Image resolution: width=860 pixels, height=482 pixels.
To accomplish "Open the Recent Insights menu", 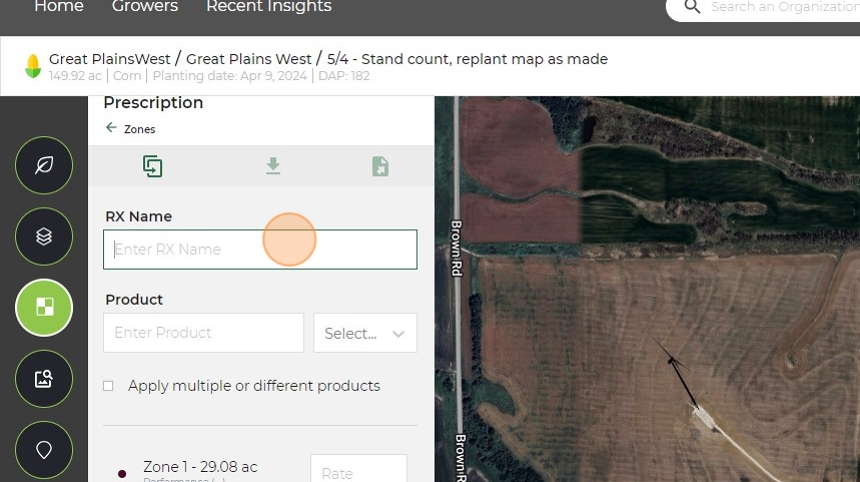I will coord(269,7).
